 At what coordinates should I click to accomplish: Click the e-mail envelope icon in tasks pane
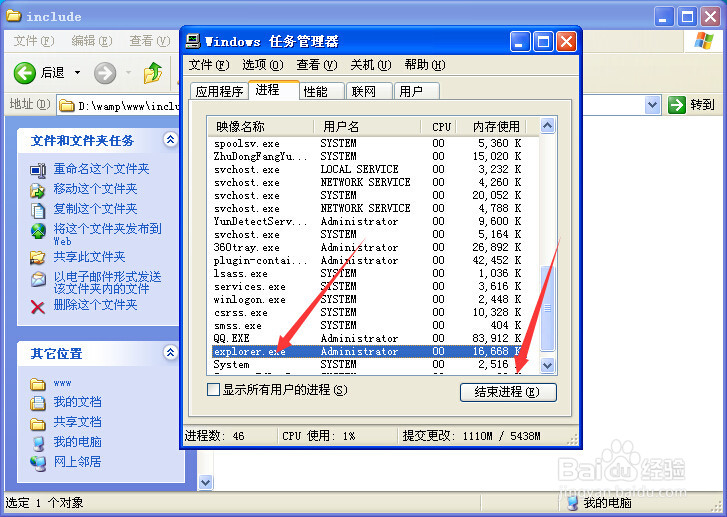coord(38,279)
